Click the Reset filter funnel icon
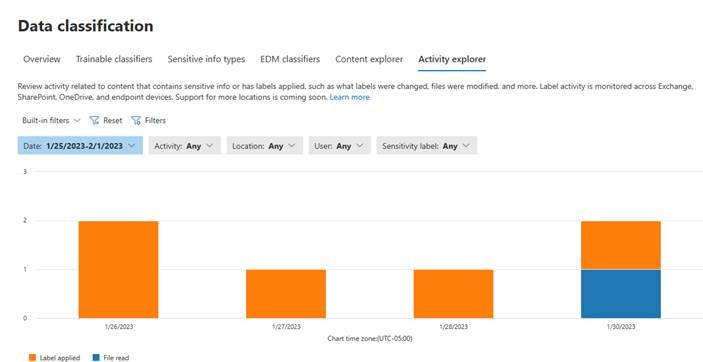Viewport: 703px width, 362px height. [x=94, y=120]
